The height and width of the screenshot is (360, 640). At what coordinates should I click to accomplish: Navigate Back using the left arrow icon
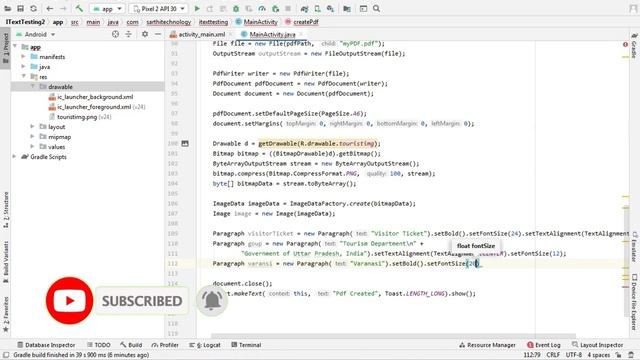50,9
